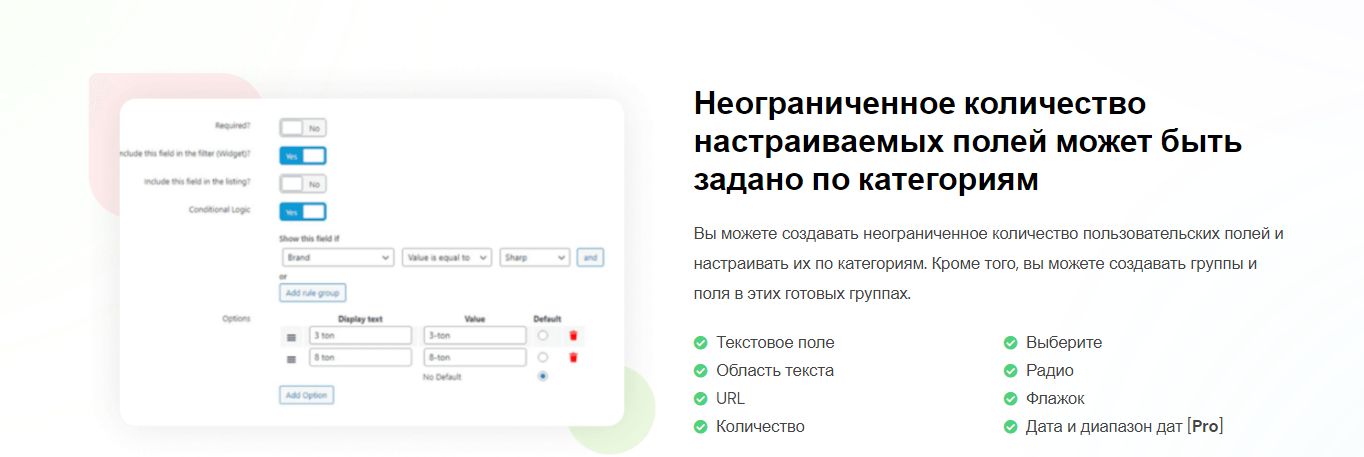Viewport: 1364px width, 457px height.
Task: Click the check icon beside Выберите
Action: (1011, 343)
